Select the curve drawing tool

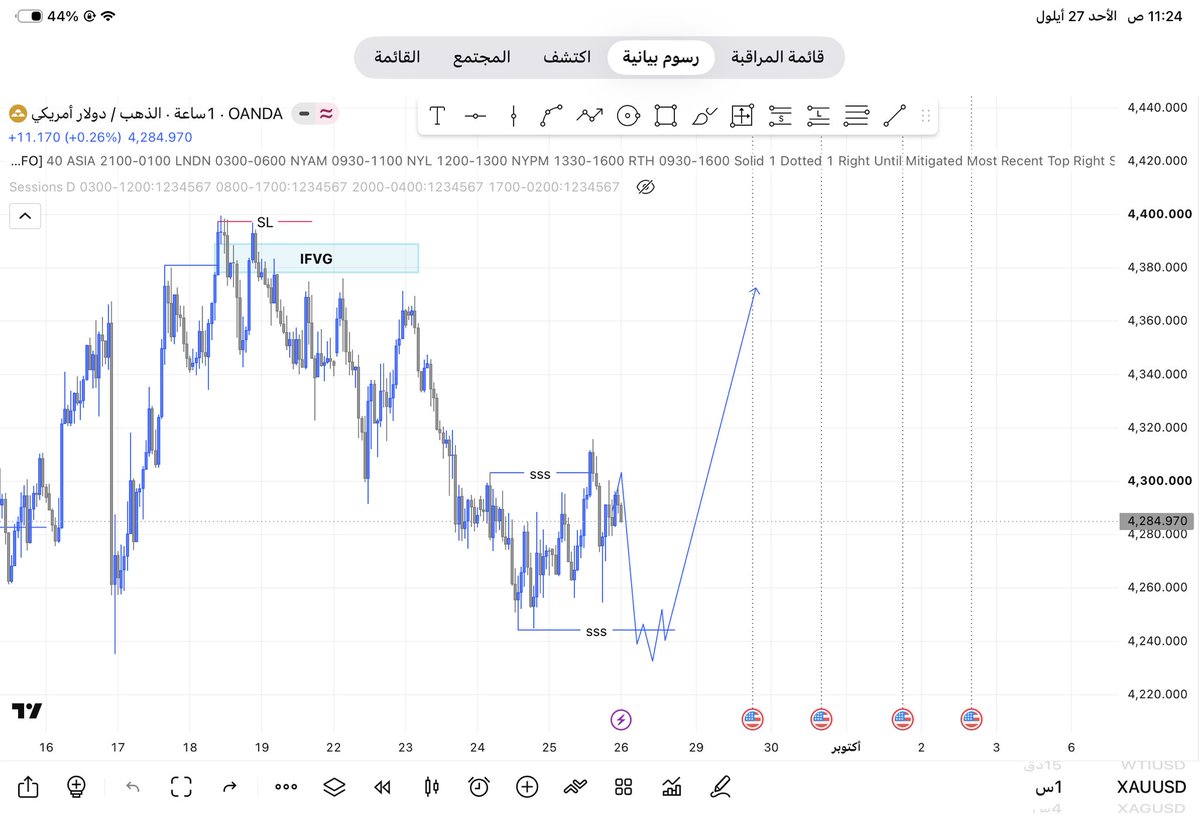(551, 115)
